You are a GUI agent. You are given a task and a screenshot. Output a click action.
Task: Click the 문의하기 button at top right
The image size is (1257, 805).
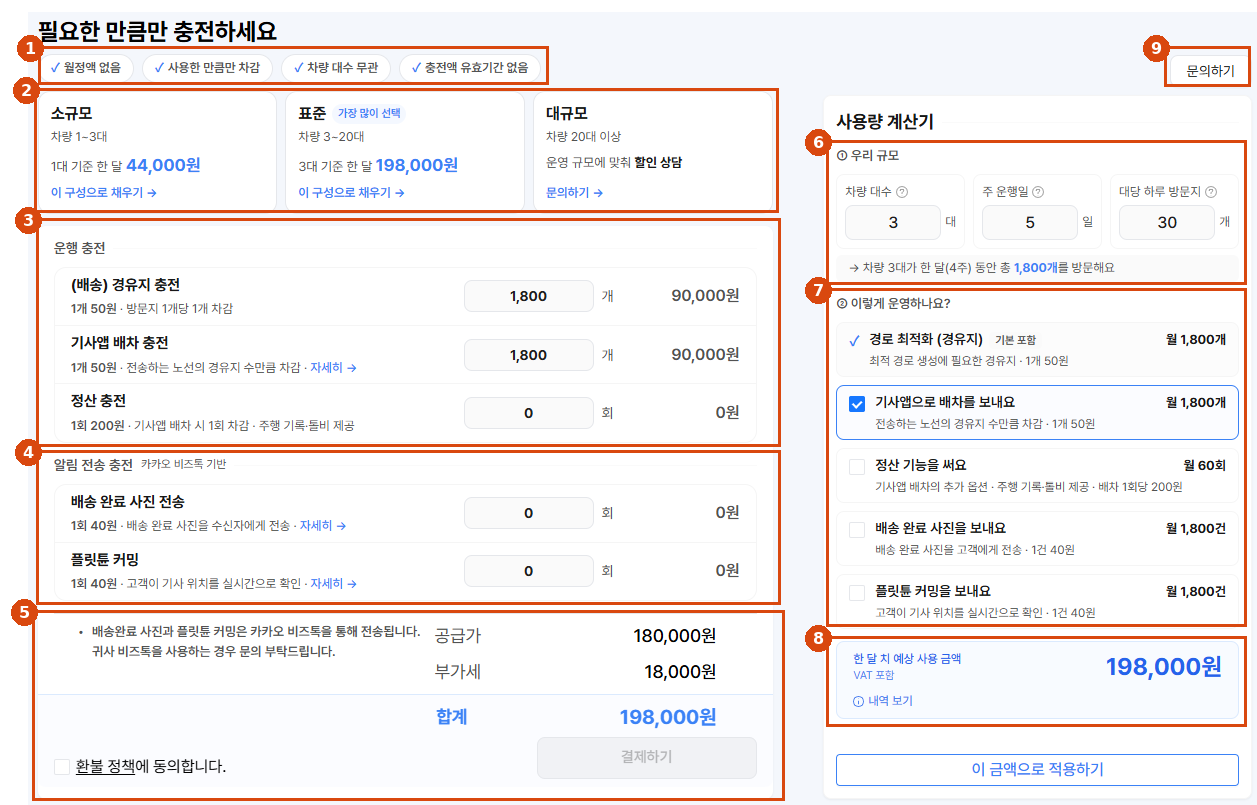(x=1210, y=71)
